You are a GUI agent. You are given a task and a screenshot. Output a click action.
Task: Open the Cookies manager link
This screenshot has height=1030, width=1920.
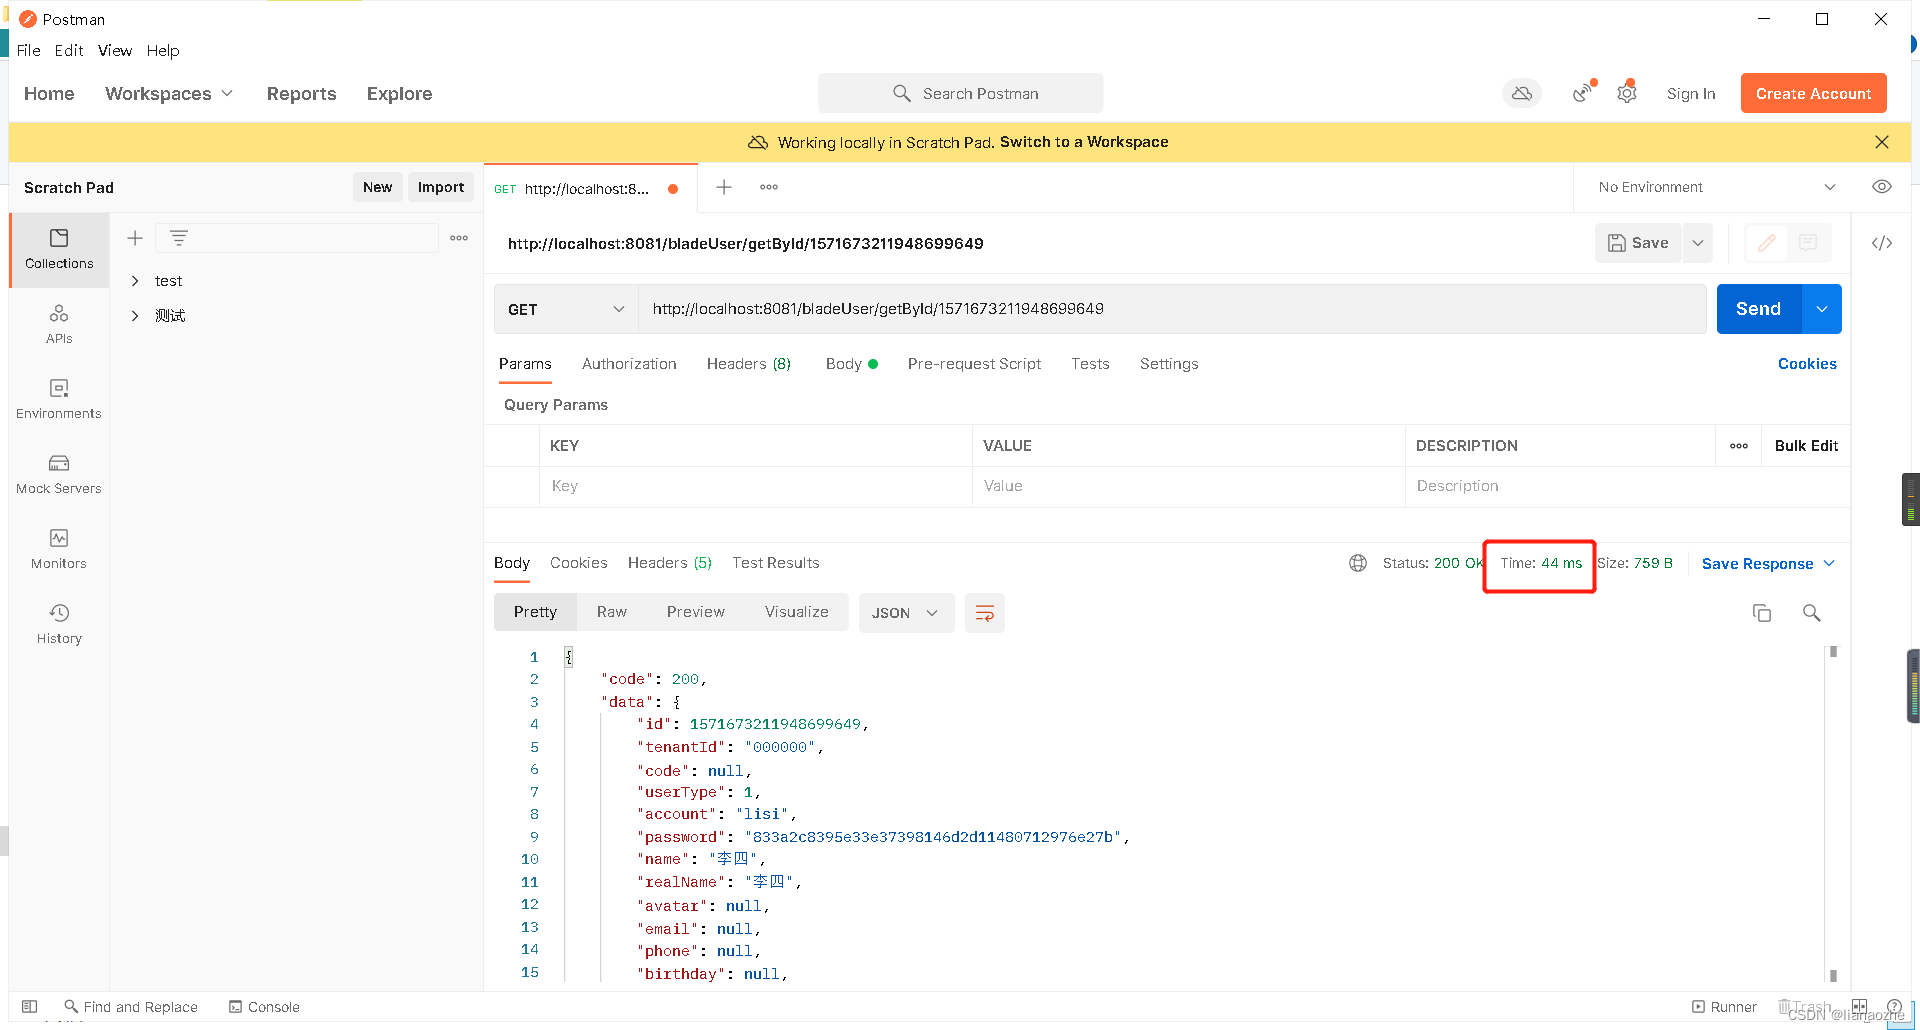(x=1806, y=364)
